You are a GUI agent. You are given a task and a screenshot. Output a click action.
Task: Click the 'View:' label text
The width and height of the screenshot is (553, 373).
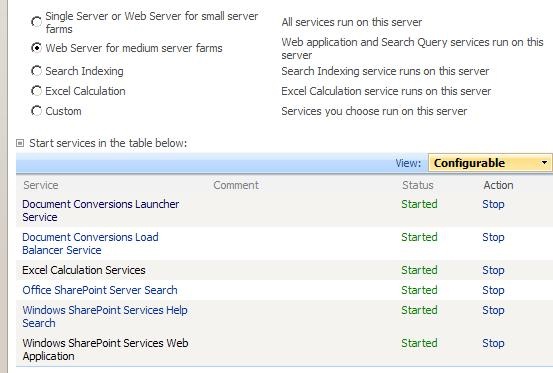pyautogui.click(x=408, y=163)
